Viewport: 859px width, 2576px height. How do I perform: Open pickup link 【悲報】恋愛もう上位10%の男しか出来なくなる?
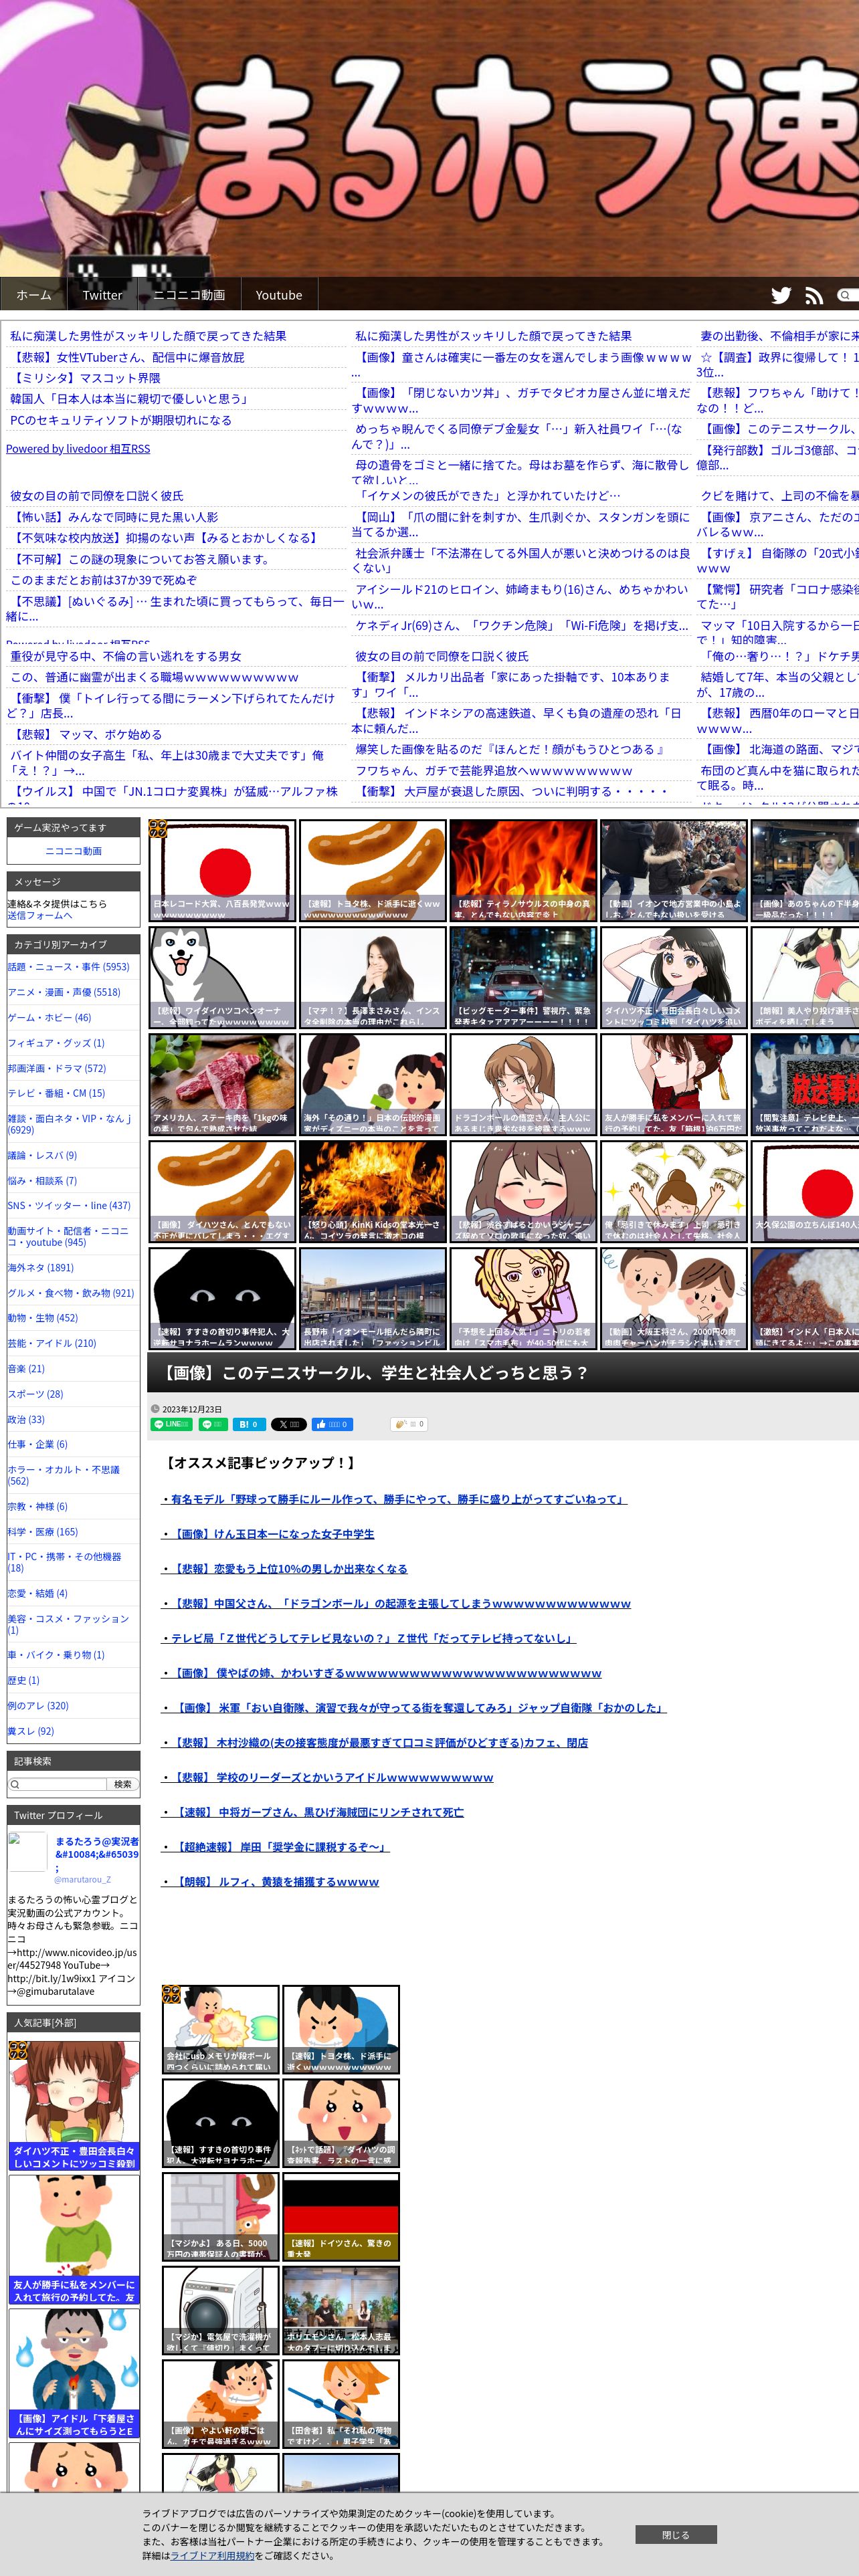(284, 1569)
